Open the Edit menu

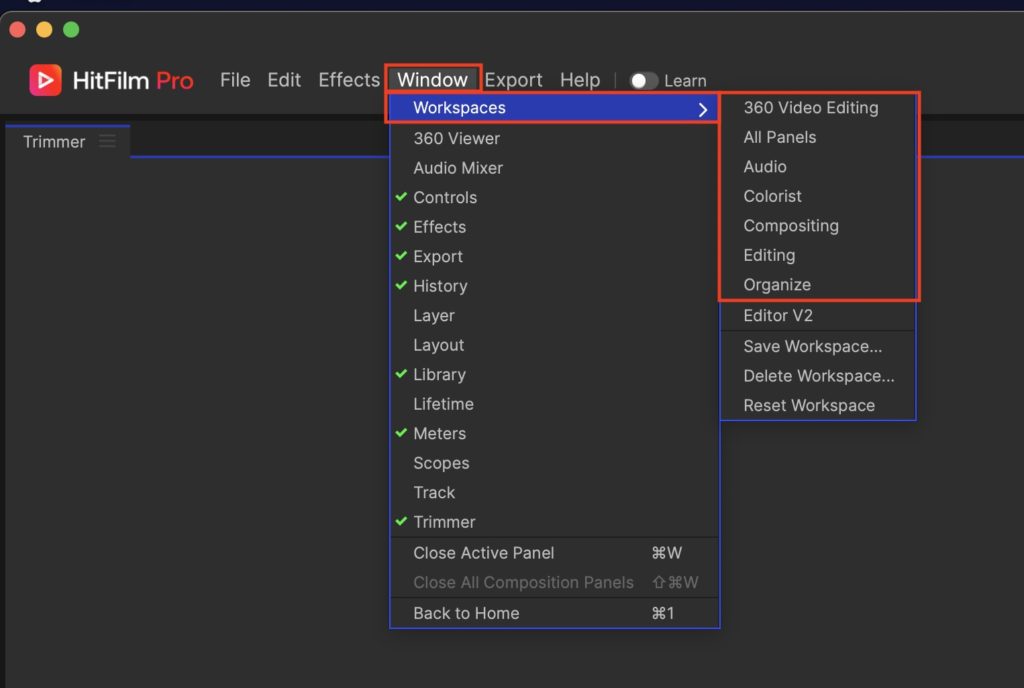pos(284,80)
